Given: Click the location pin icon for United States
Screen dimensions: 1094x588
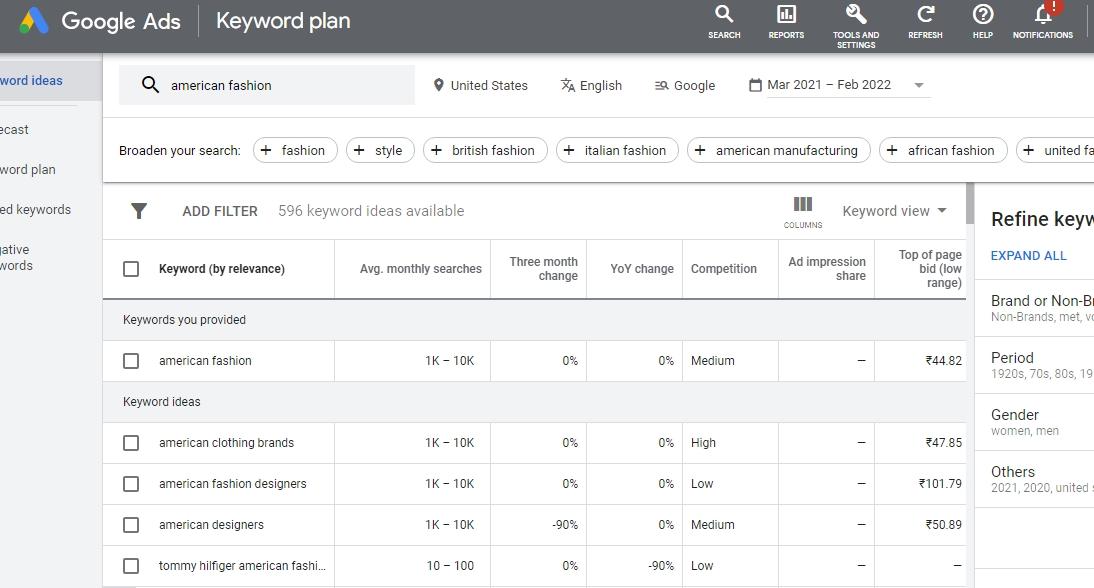Looking at the screenshot, I should [438, 85].
